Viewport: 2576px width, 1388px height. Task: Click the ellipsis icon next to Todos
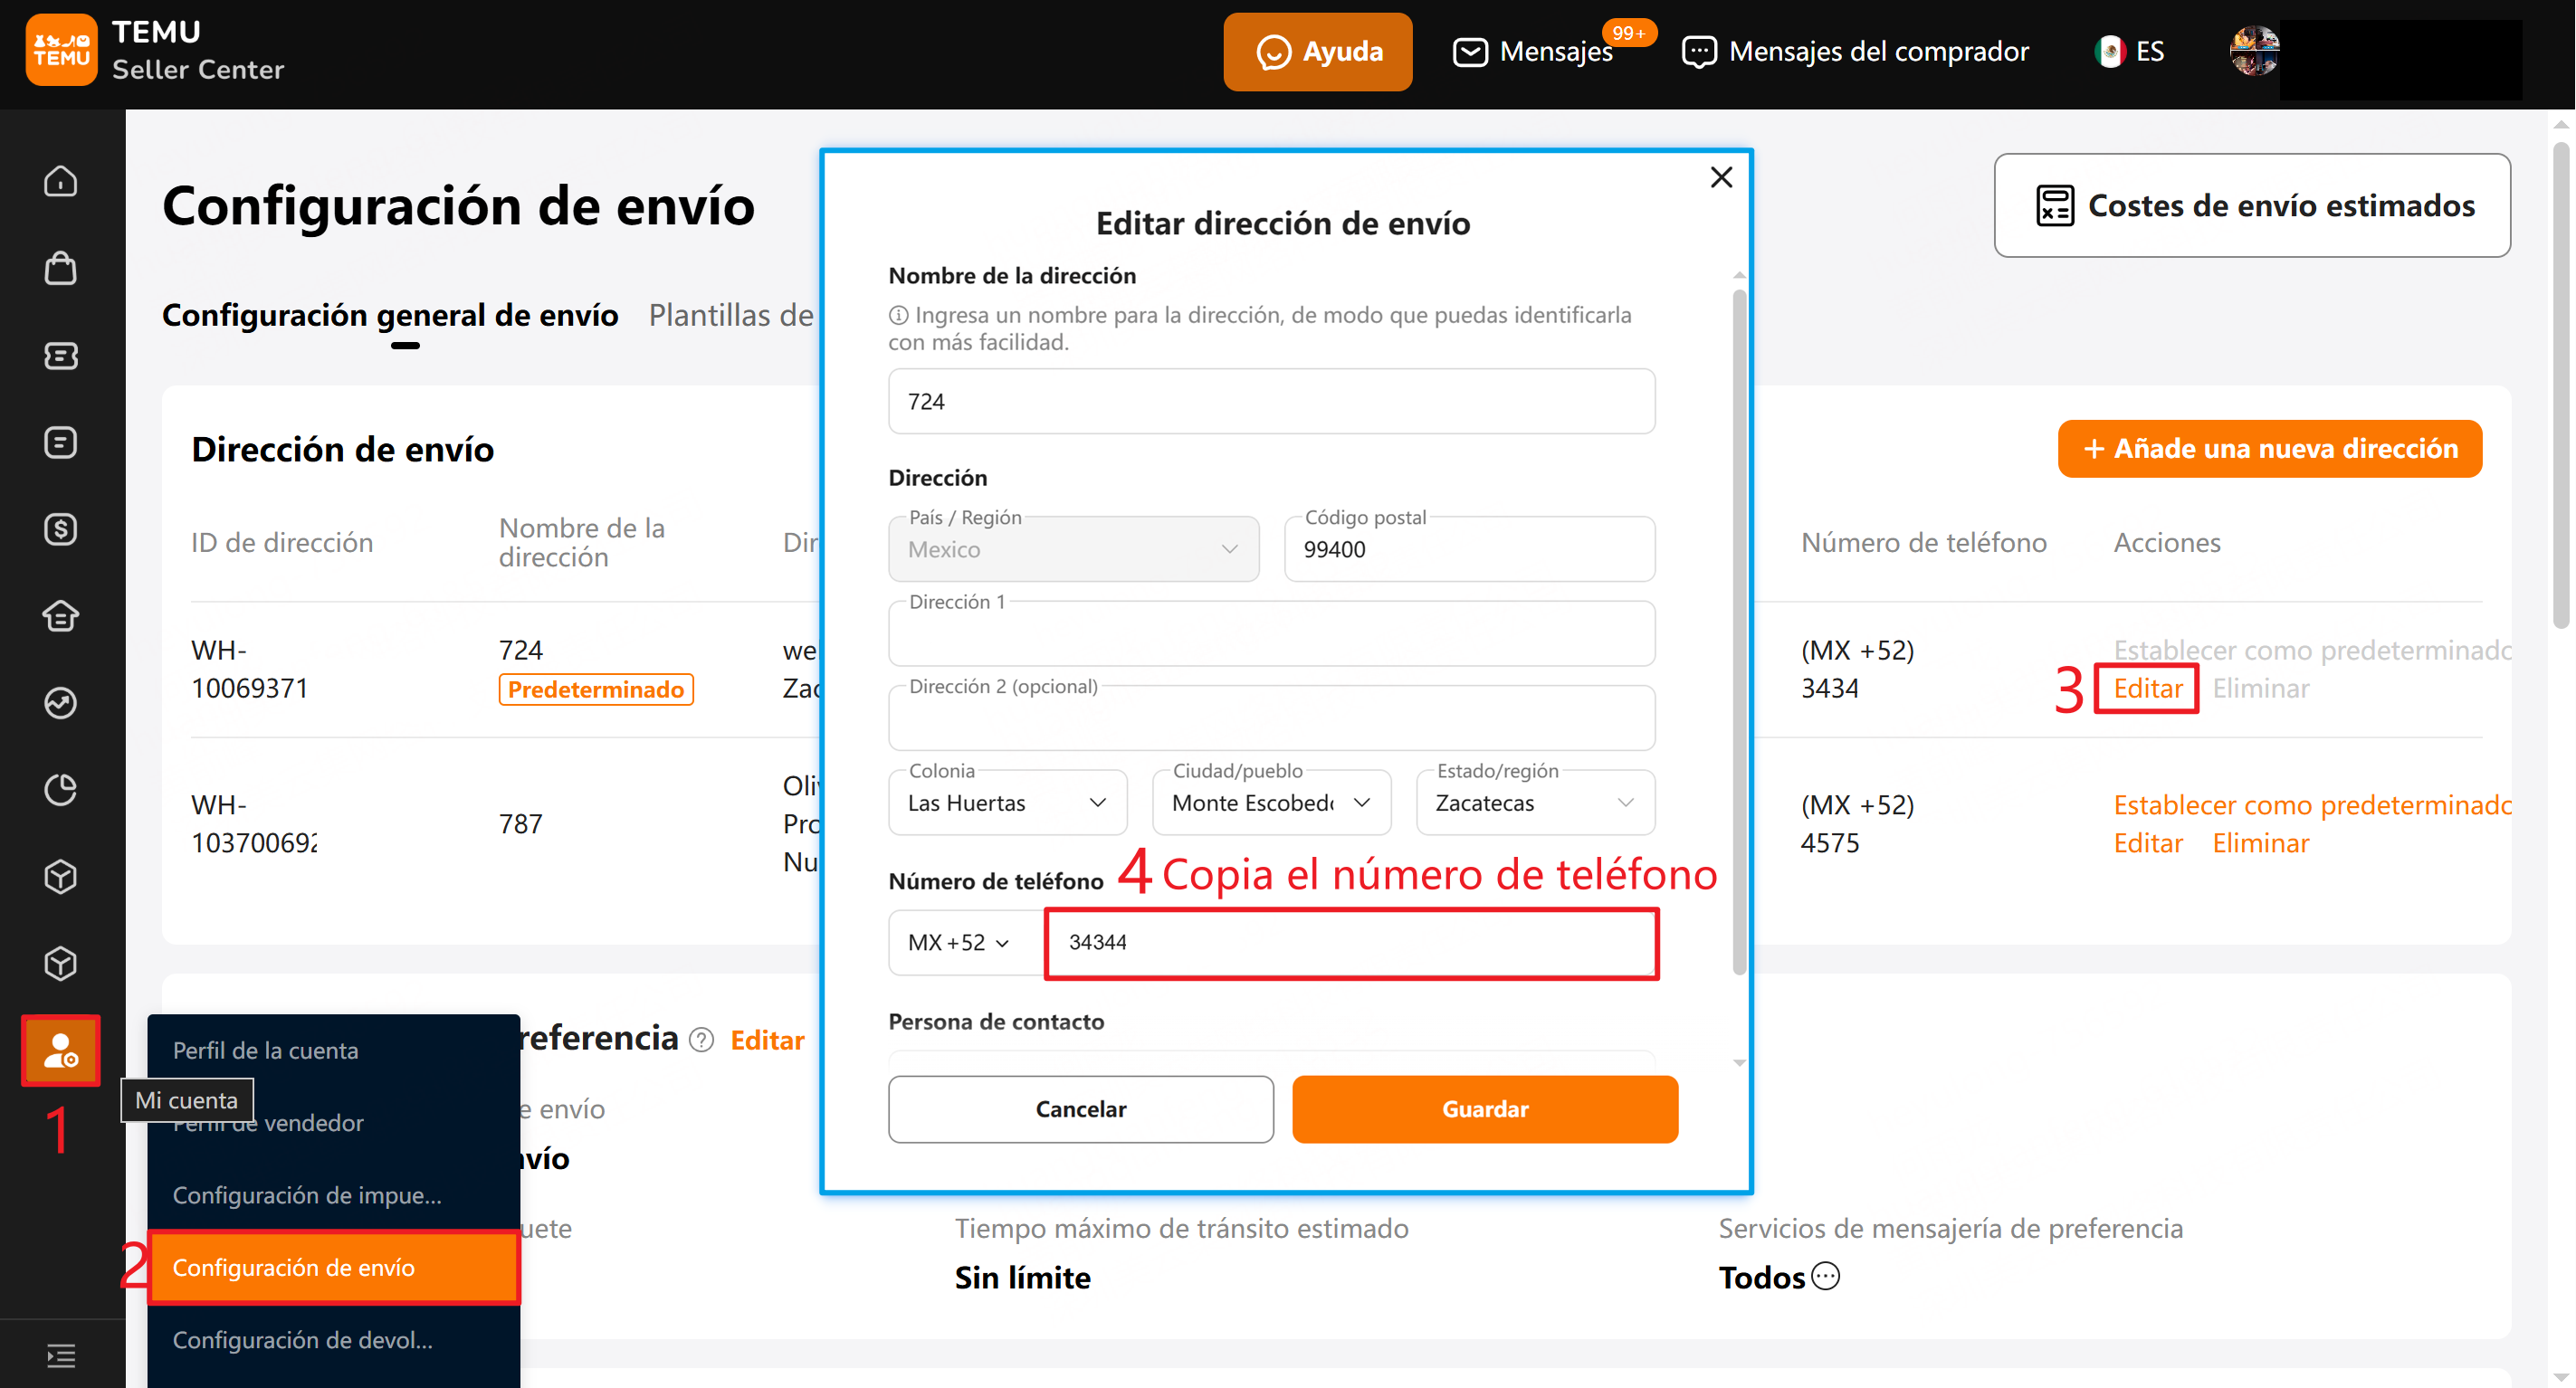(1826, 1276)
